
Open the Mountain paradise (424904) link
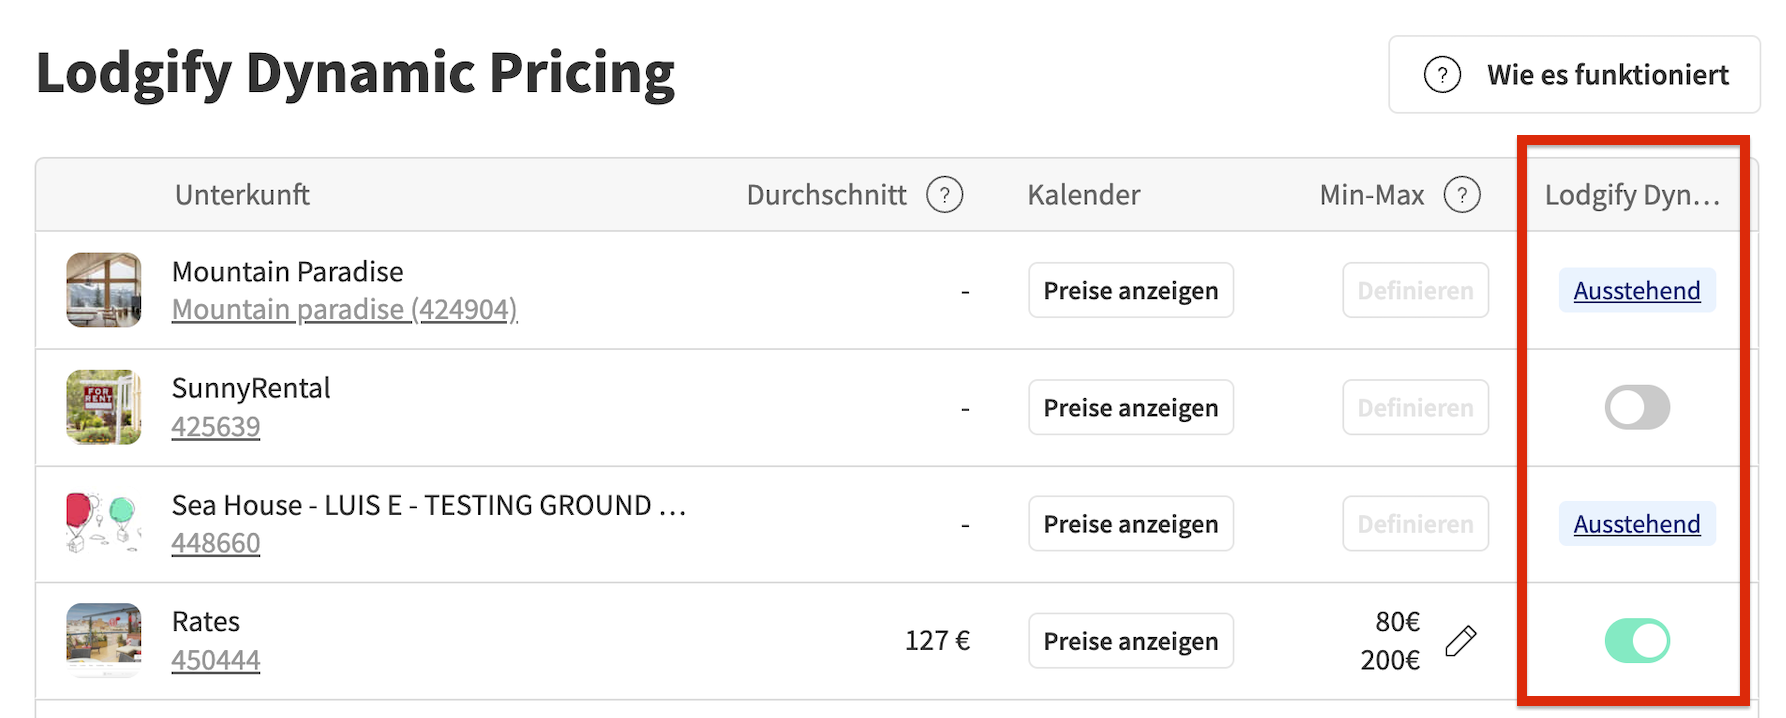(344, 310)
